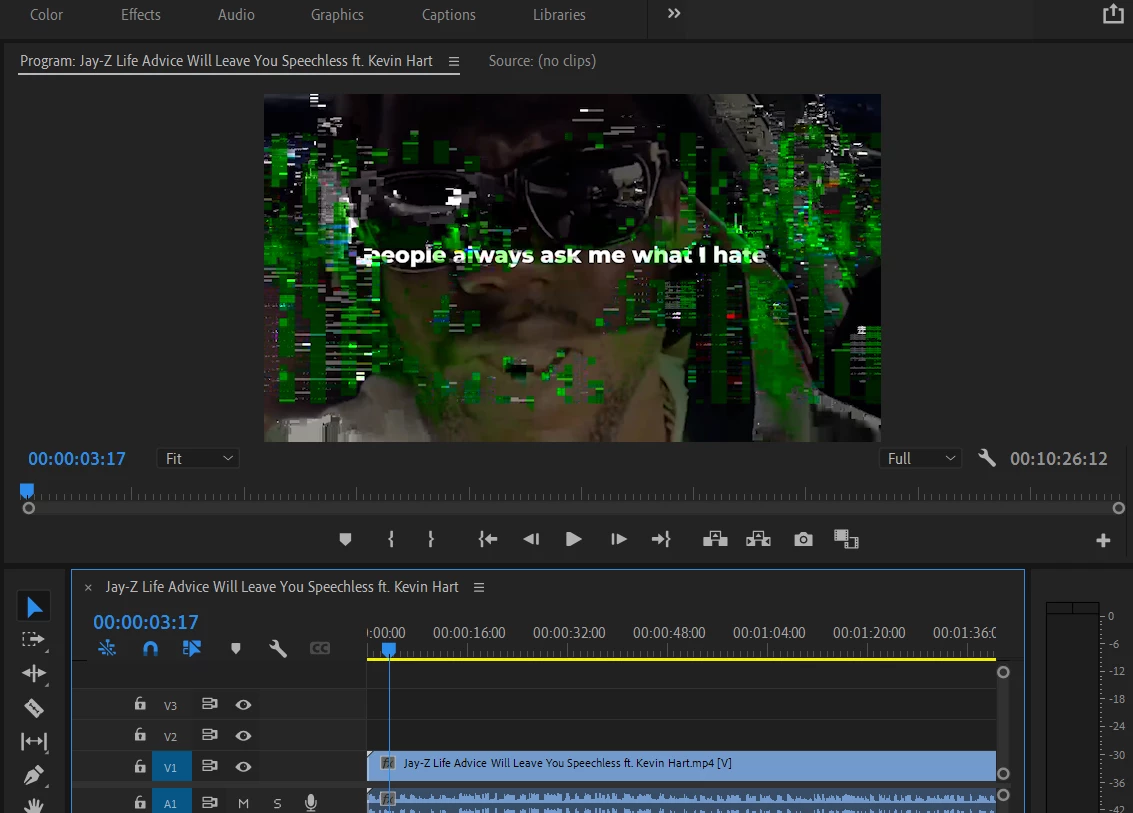This screenshot has height=813, width=1133.
Task: Toggle V2 track output eye
Action: tap(244, 736)
